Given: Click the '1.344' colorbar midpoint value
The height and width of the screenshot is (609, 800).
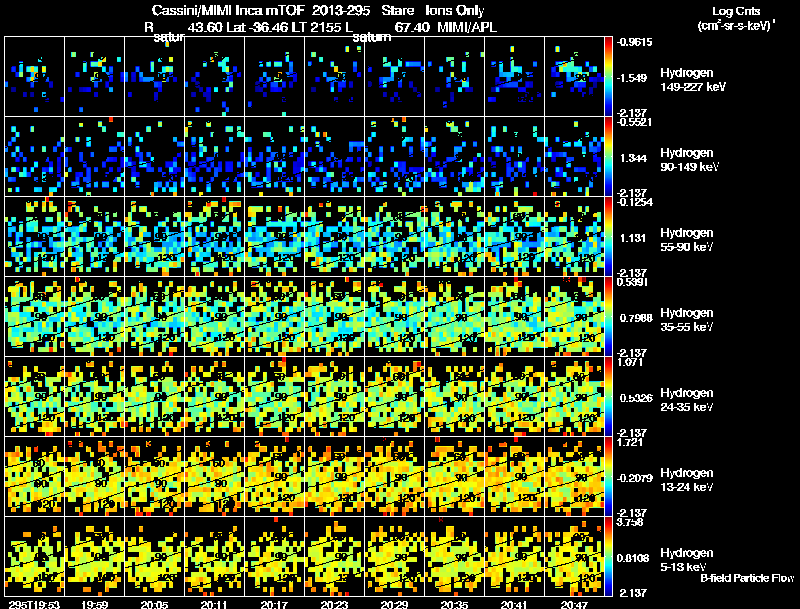Looking at the screenshot, I should (633, 158).
